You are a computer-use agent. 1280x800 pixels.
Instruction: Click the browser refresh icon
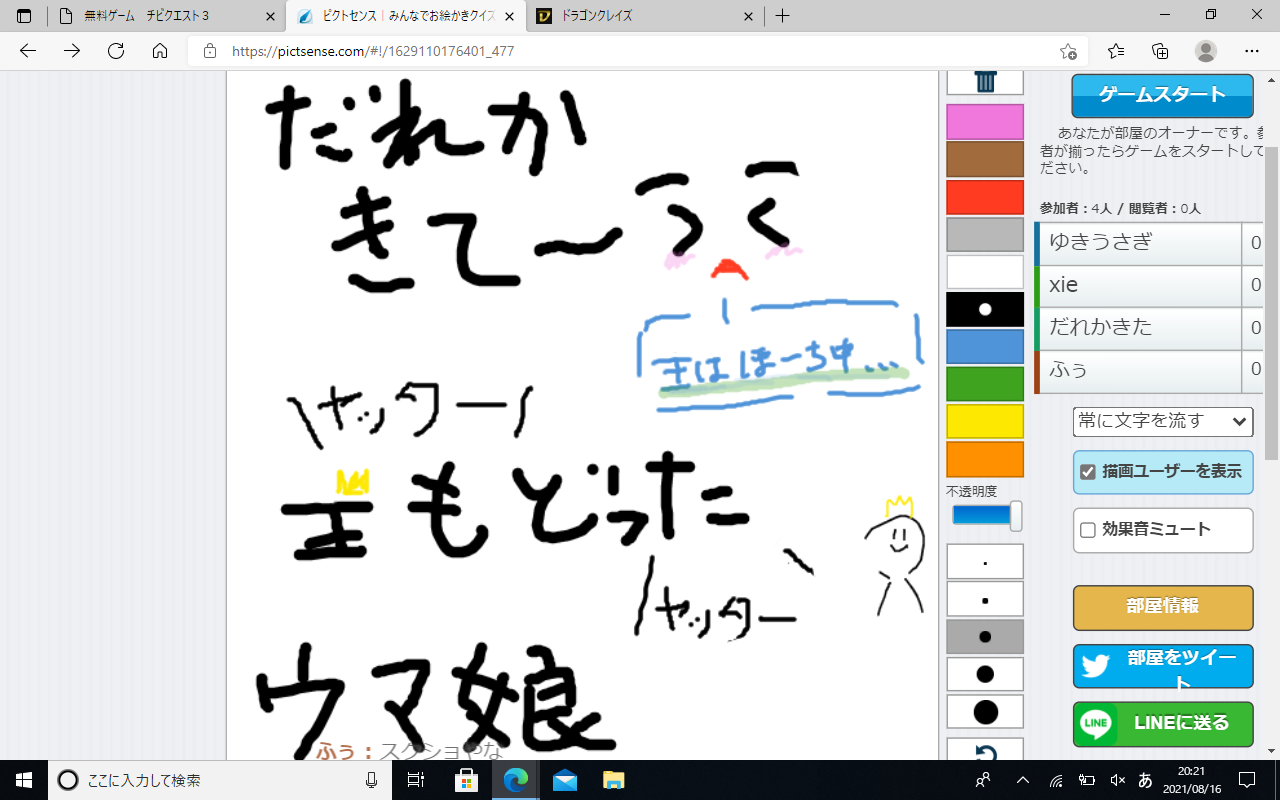116,51
